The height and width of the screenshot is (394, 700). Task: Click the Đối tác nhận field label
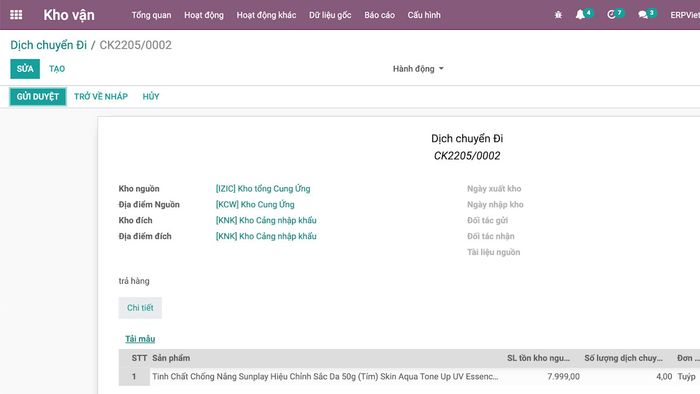click(491, 236)
